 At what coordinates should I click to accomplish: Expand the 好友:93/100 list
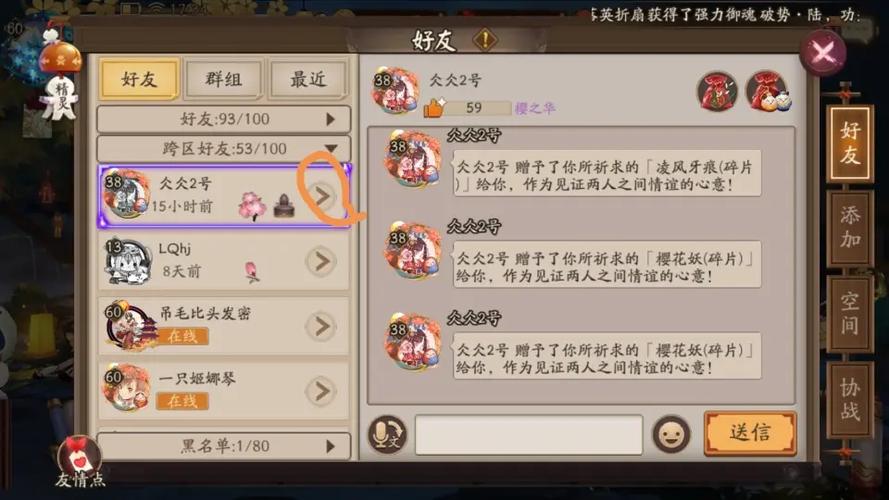click(x=224, y=119)
